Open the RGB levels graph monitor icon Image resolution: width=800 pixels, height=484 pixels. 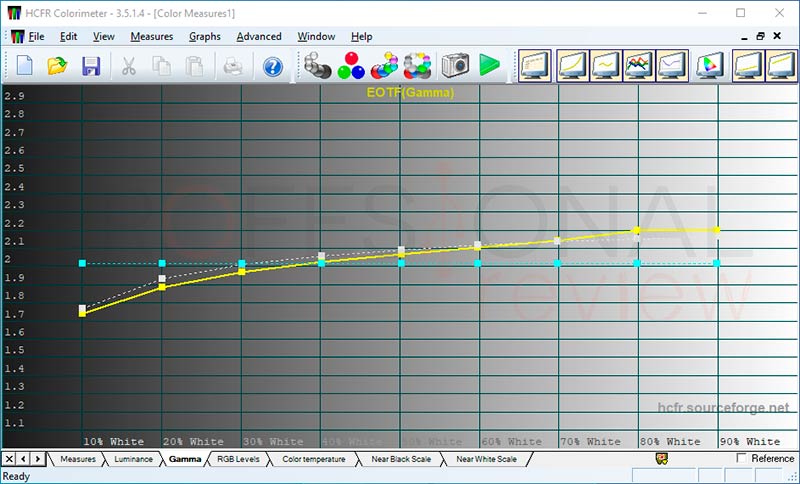point(639,66)
